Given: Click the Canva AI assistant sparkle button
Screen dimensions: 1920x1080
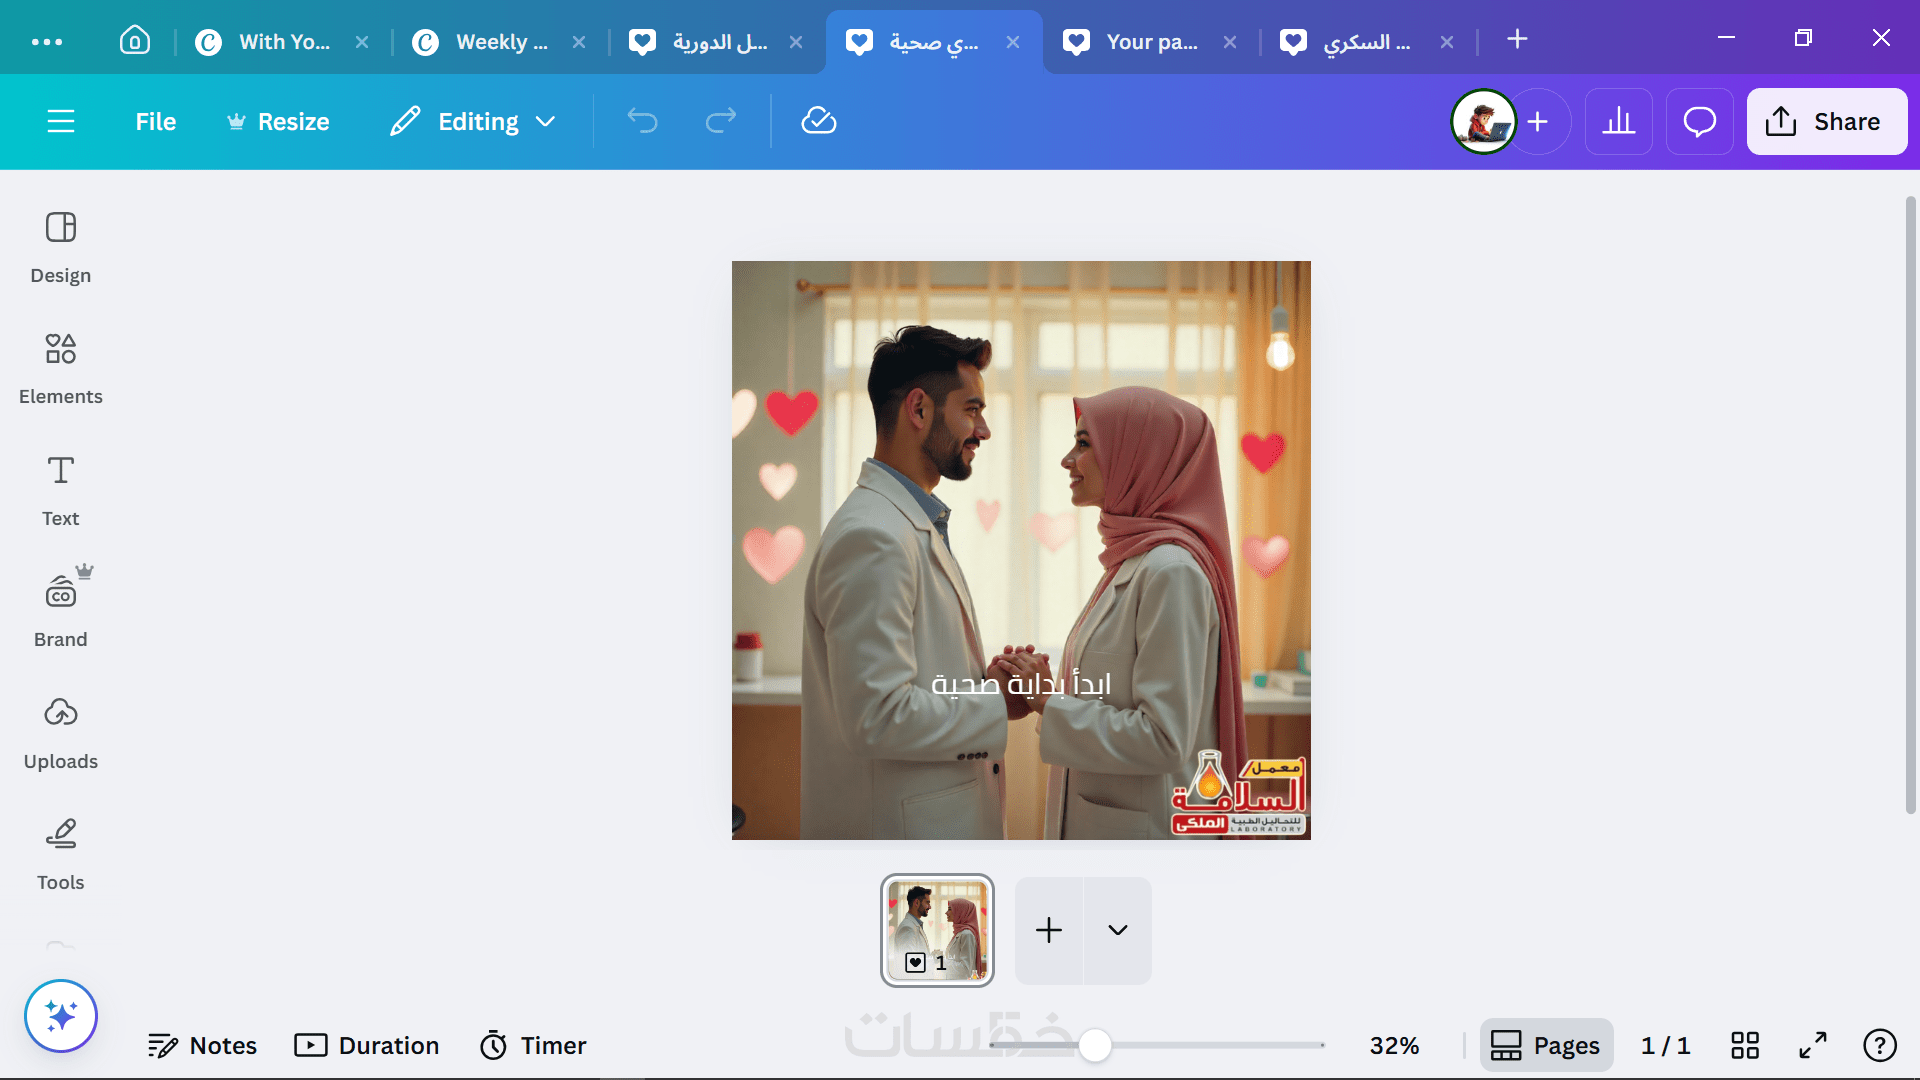Looking at the screenshot, I should 61,1016.
